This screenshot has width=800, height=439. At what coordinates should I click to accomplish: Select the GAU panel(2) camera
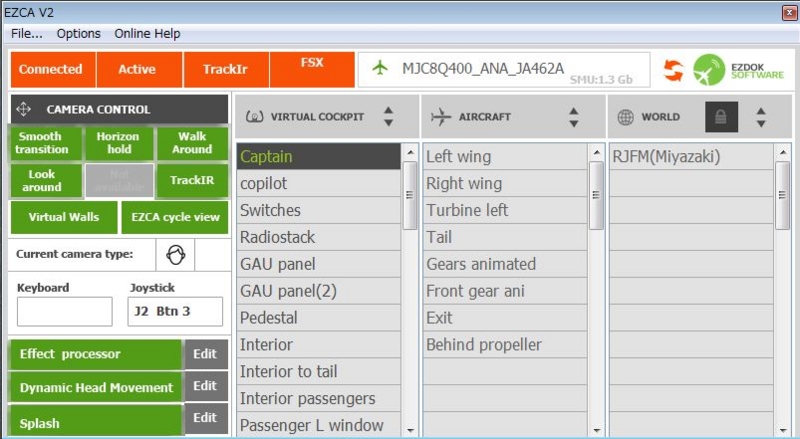[318, 291]
